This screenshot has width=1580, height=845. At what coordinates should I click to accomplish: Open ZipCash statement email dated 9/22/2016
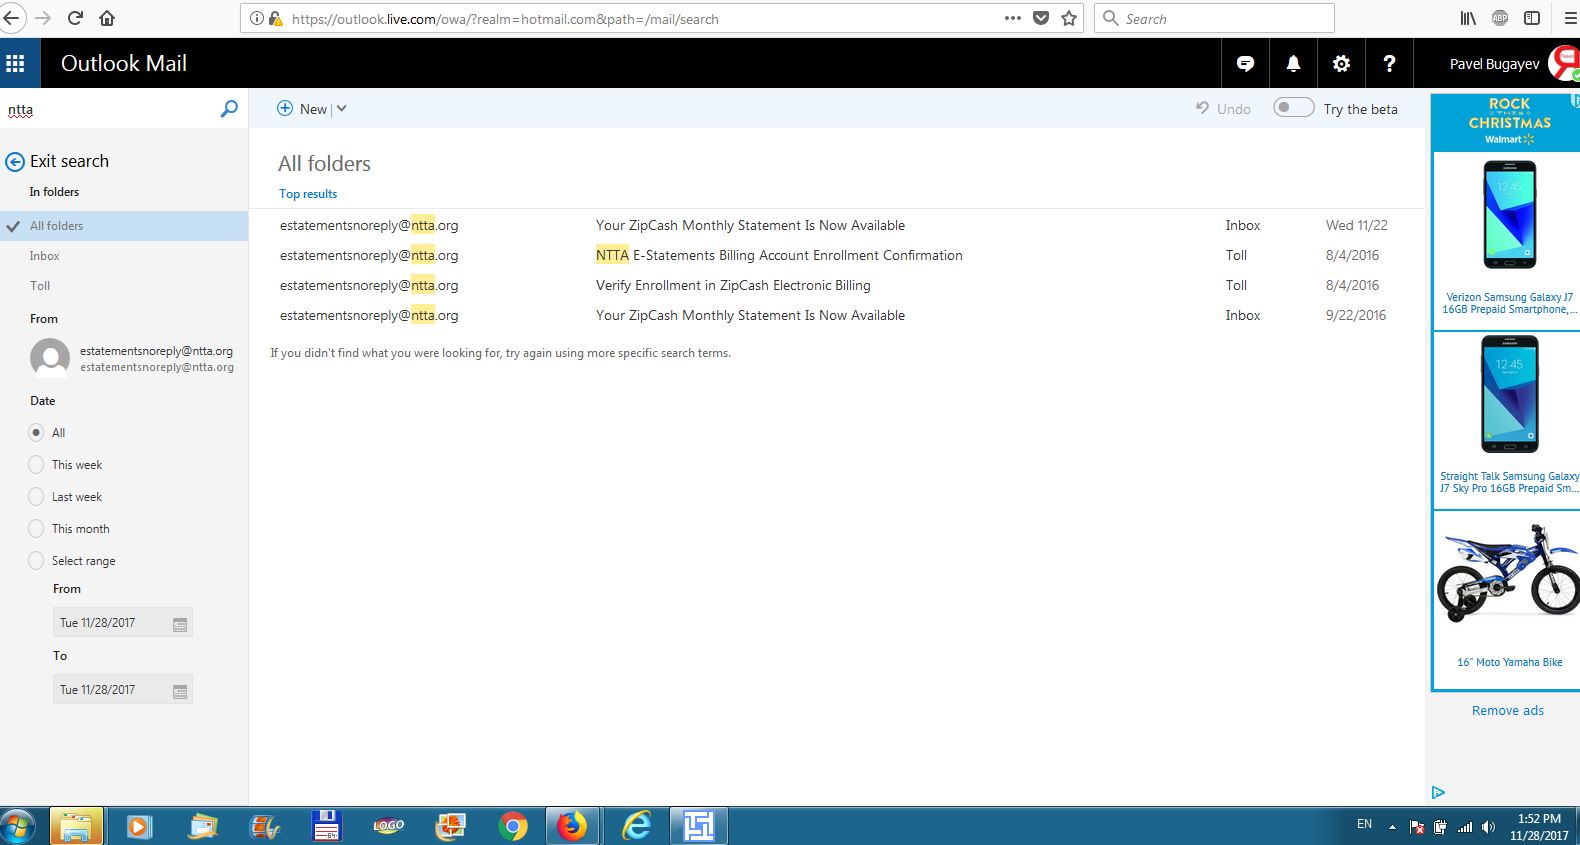coord(836,316)
